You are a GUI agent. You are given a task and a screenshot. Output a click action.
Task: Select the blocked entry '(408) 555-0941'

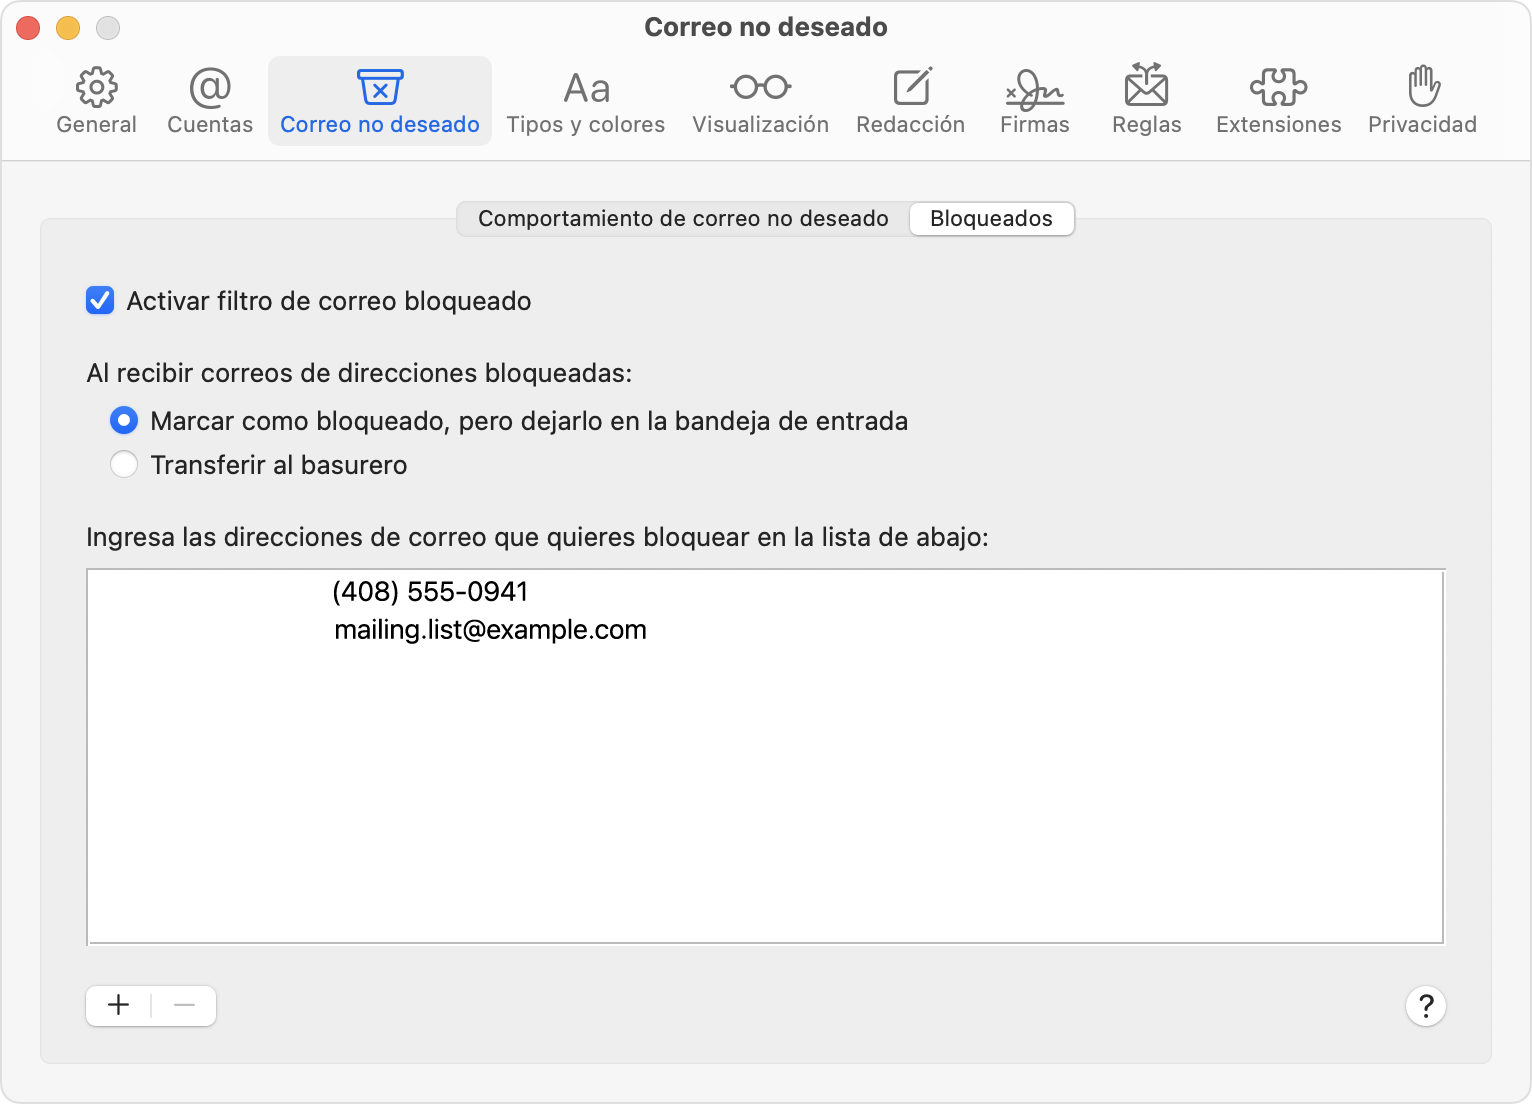(431, 591)
